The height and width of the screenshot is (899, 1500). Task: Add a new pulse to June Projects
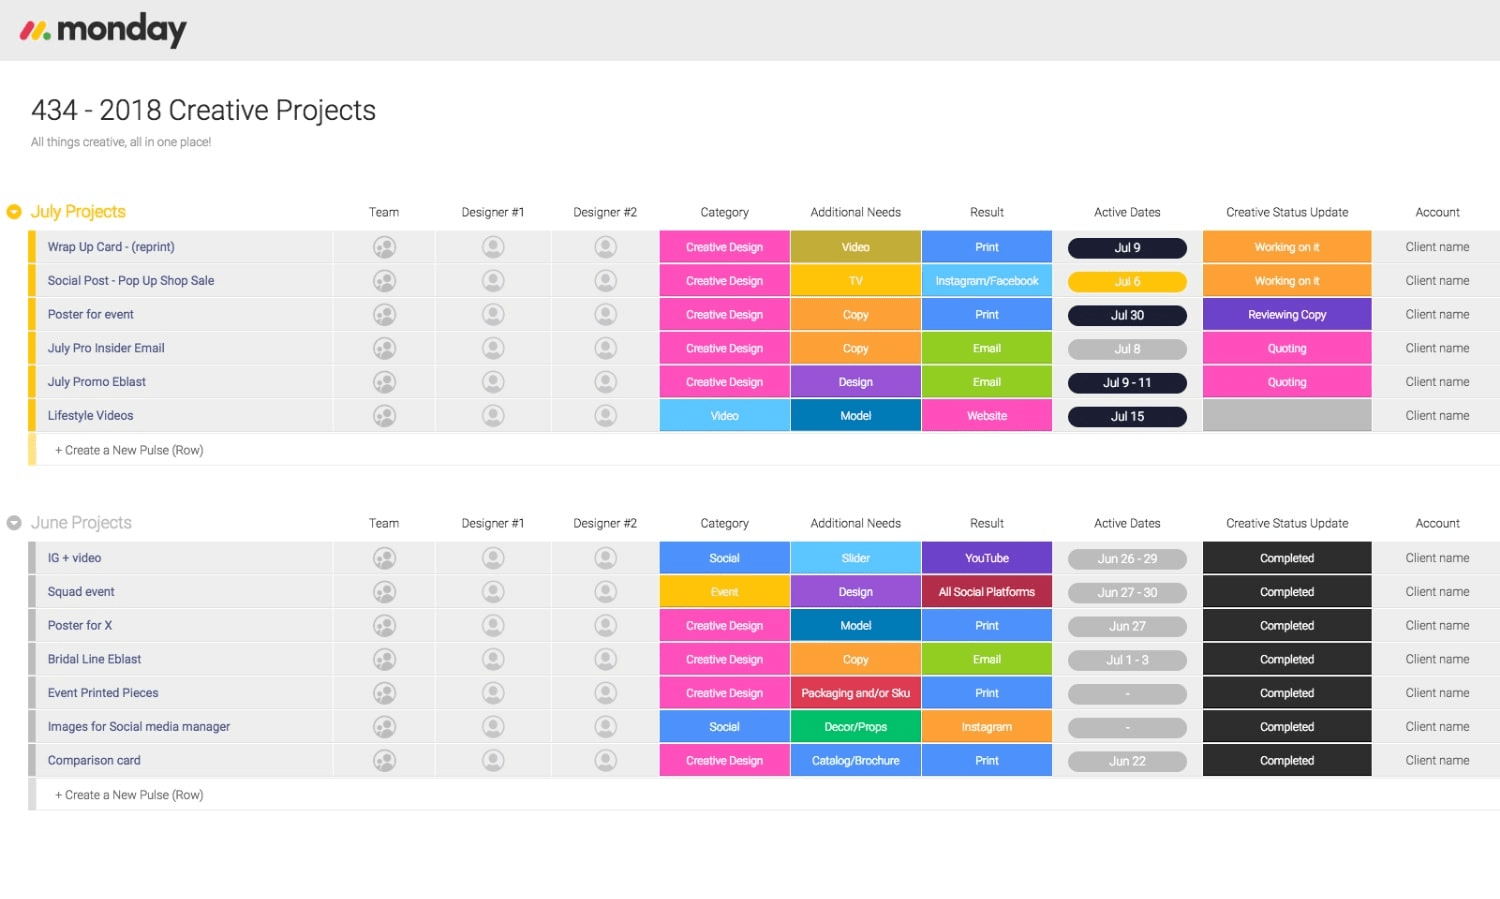coord(129,795)
